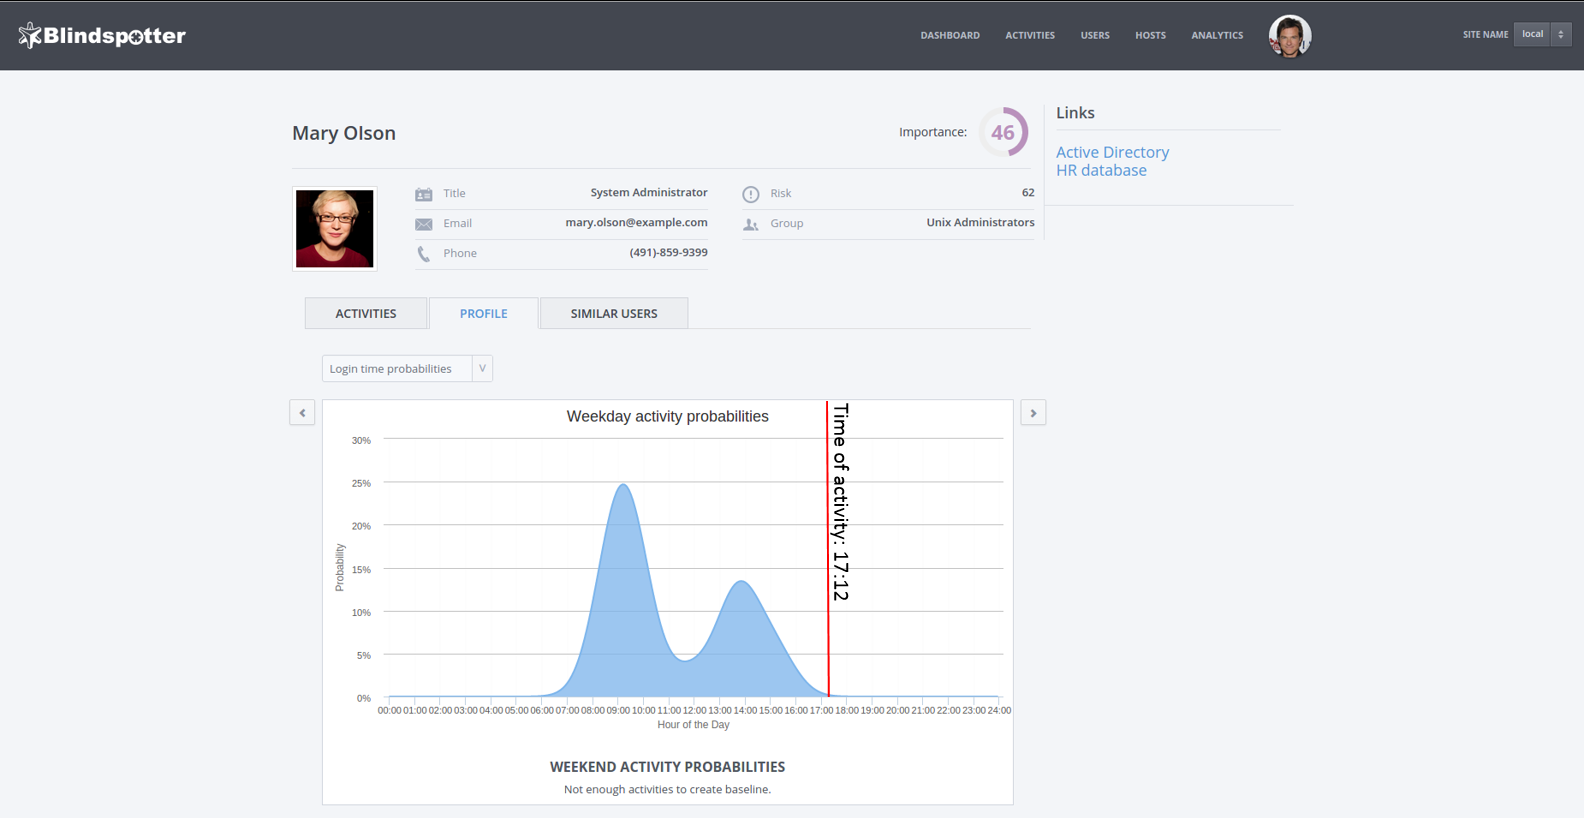Click the 09:00 peak of the probability chart
Viewport: 1584px width, 818px height.
click(x=624, y=486)
